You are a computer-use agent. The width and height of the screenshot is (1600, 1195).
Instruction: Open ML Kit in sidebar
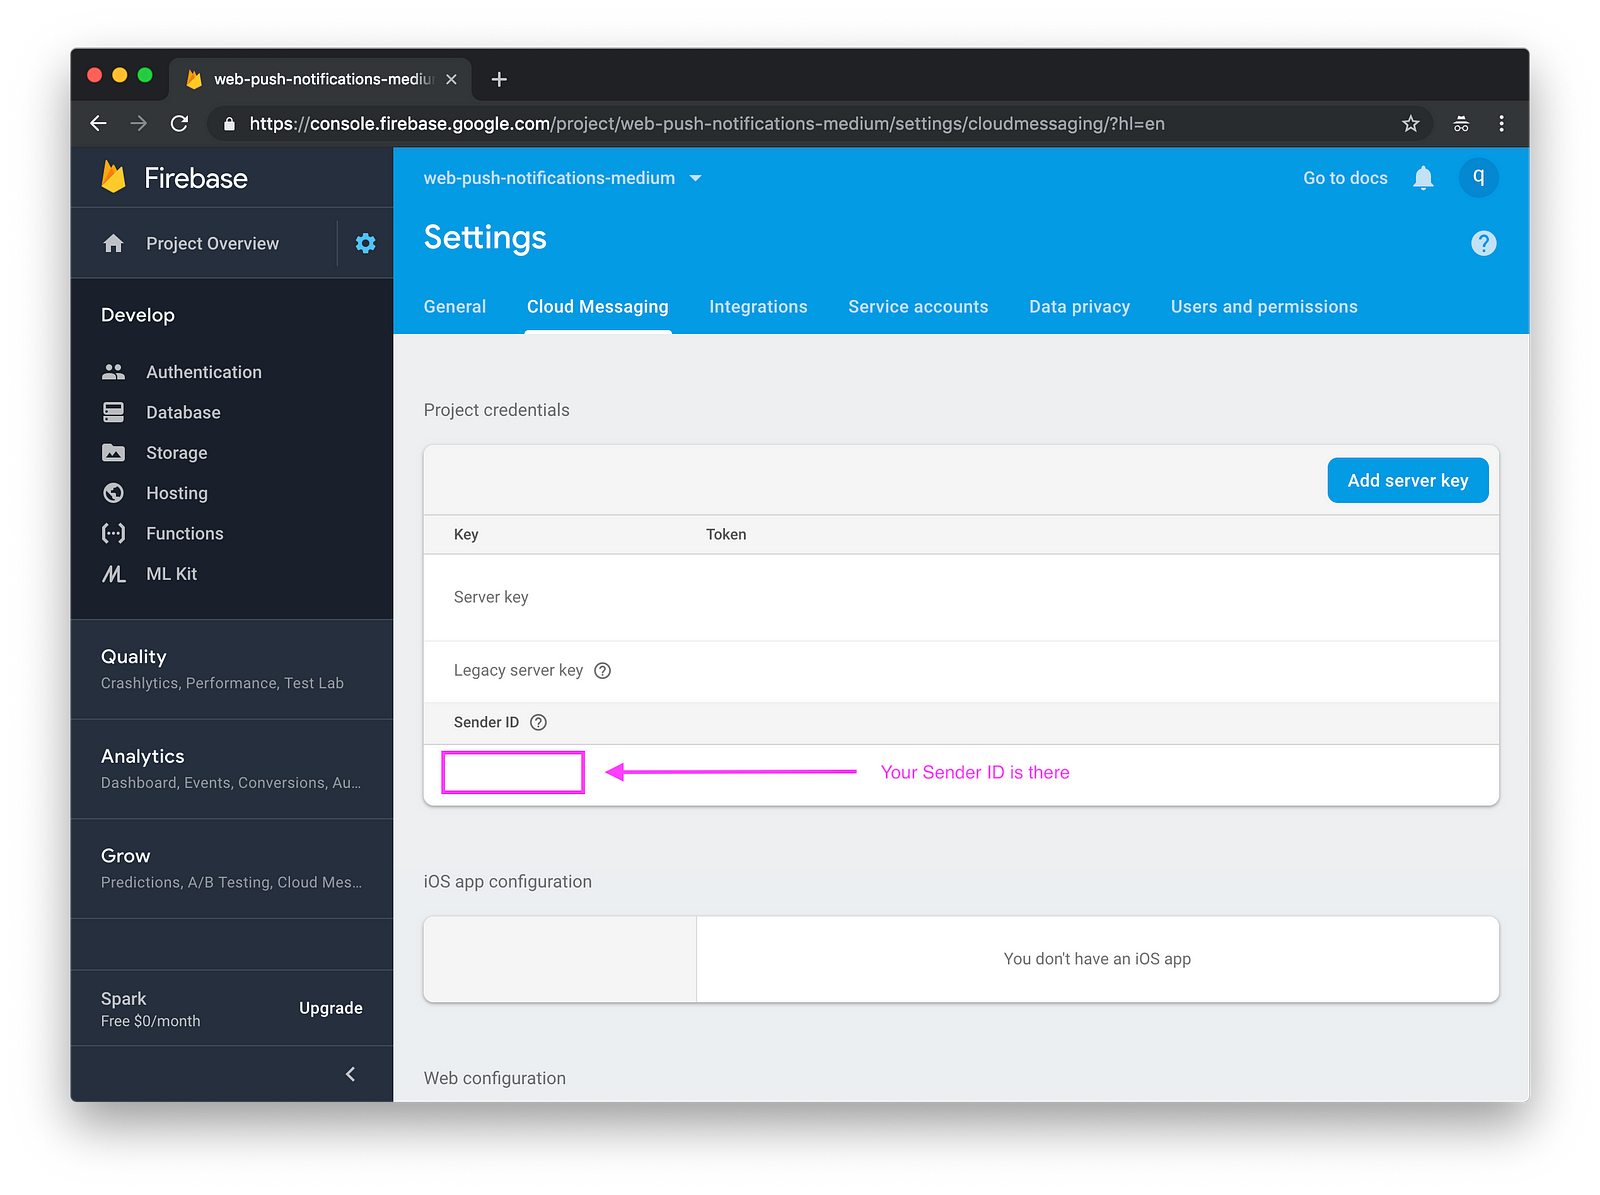[x=172, y=574]
